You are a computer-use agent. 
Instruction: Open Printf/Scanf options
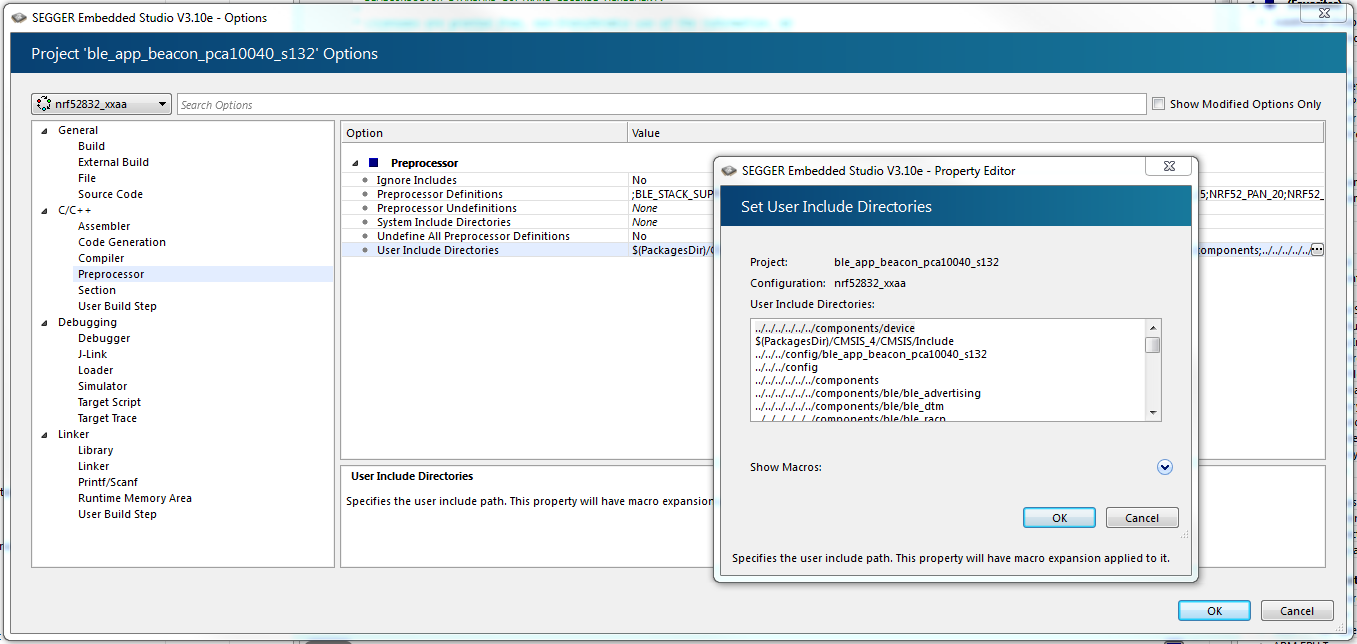tap(110, 482)
